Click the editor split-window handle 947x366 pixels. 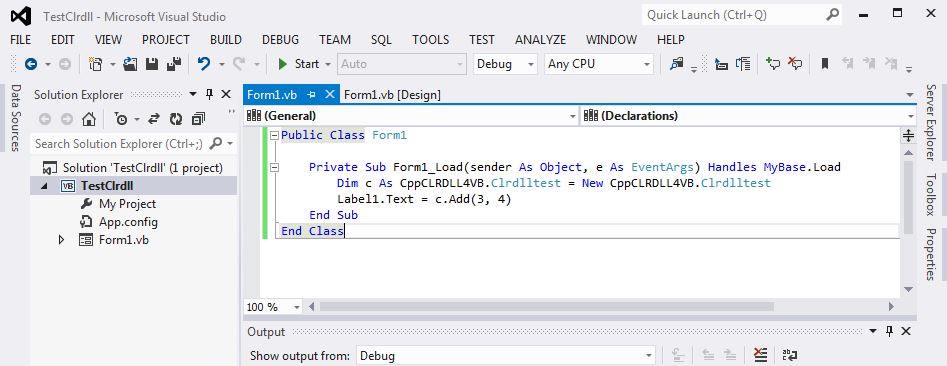tap(908, 136)
